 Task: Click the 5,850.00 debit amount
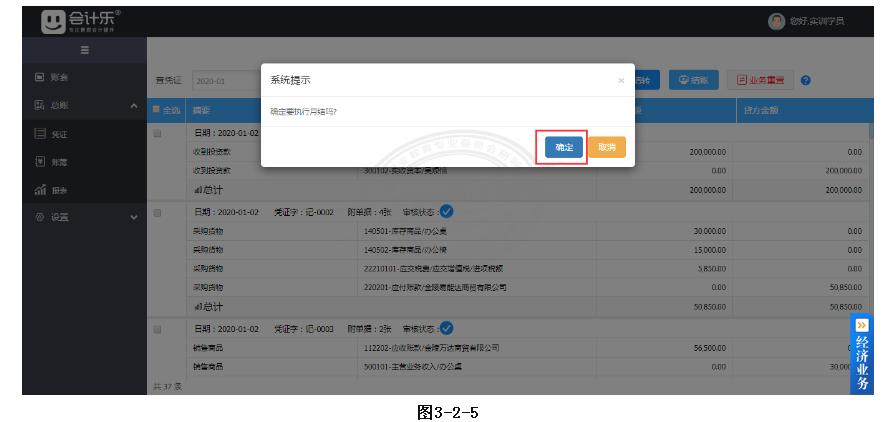coord(712,268)
